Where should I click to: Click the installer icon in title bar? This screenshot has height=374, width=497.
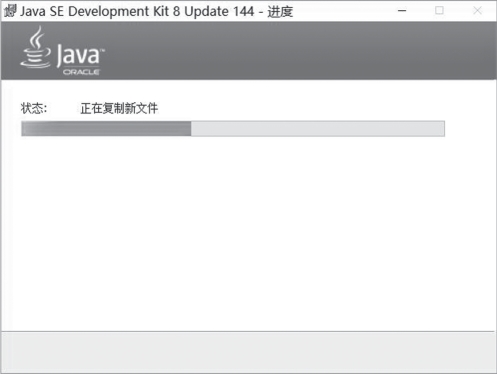tap(10, 11)
